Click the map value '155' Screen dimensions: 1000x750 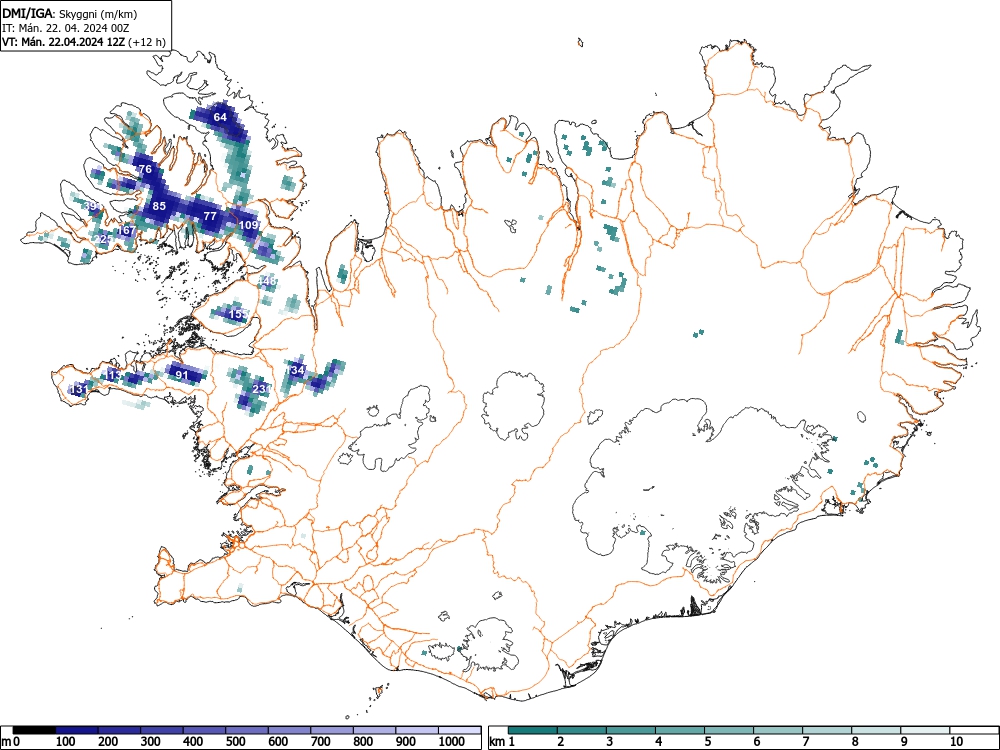coord(237,314)
